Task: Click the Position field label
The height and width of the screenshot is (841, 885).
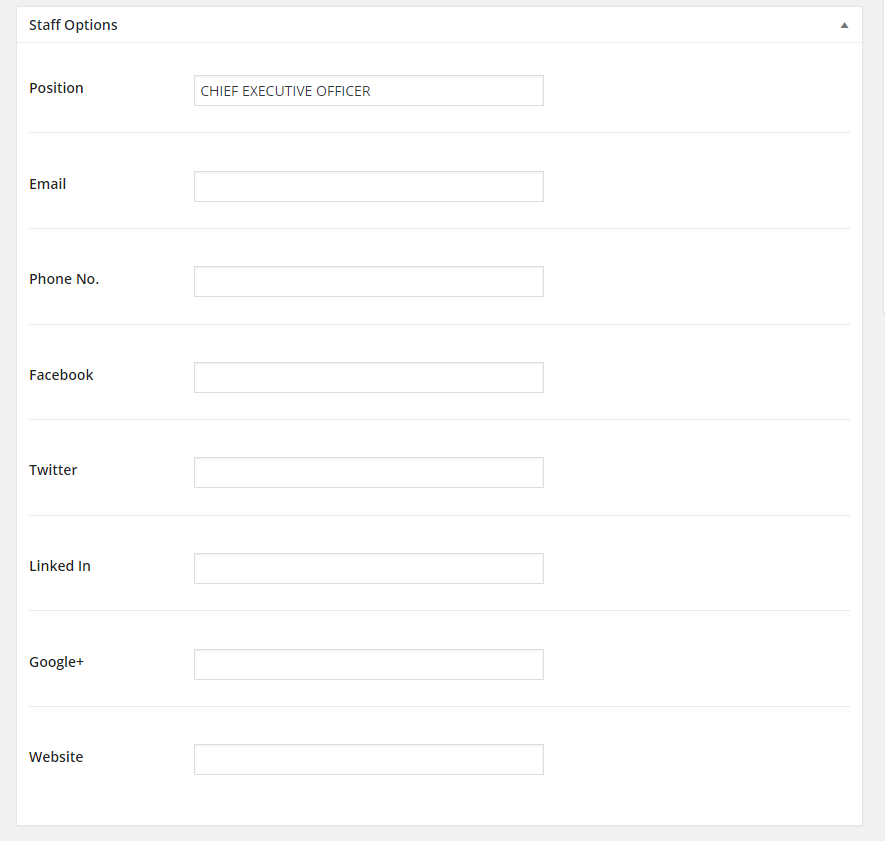Action: [x=56, y=88]
